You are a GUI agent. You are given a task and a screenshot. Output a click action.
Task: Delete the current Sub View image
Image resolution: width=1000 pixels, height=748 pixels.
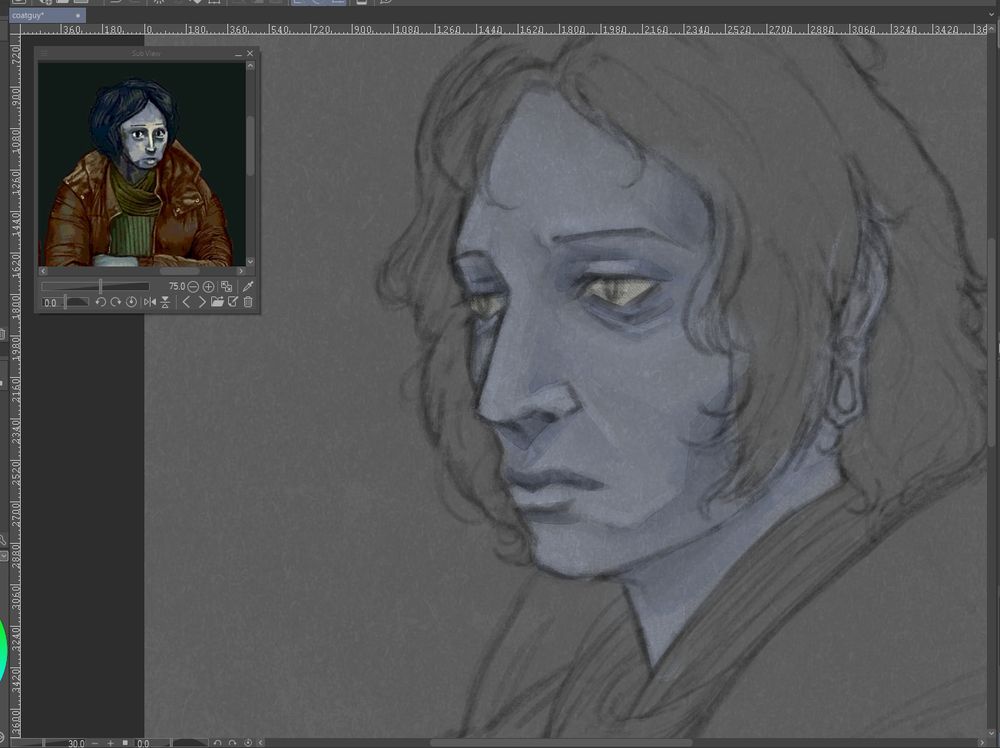[x=248, y=302]
